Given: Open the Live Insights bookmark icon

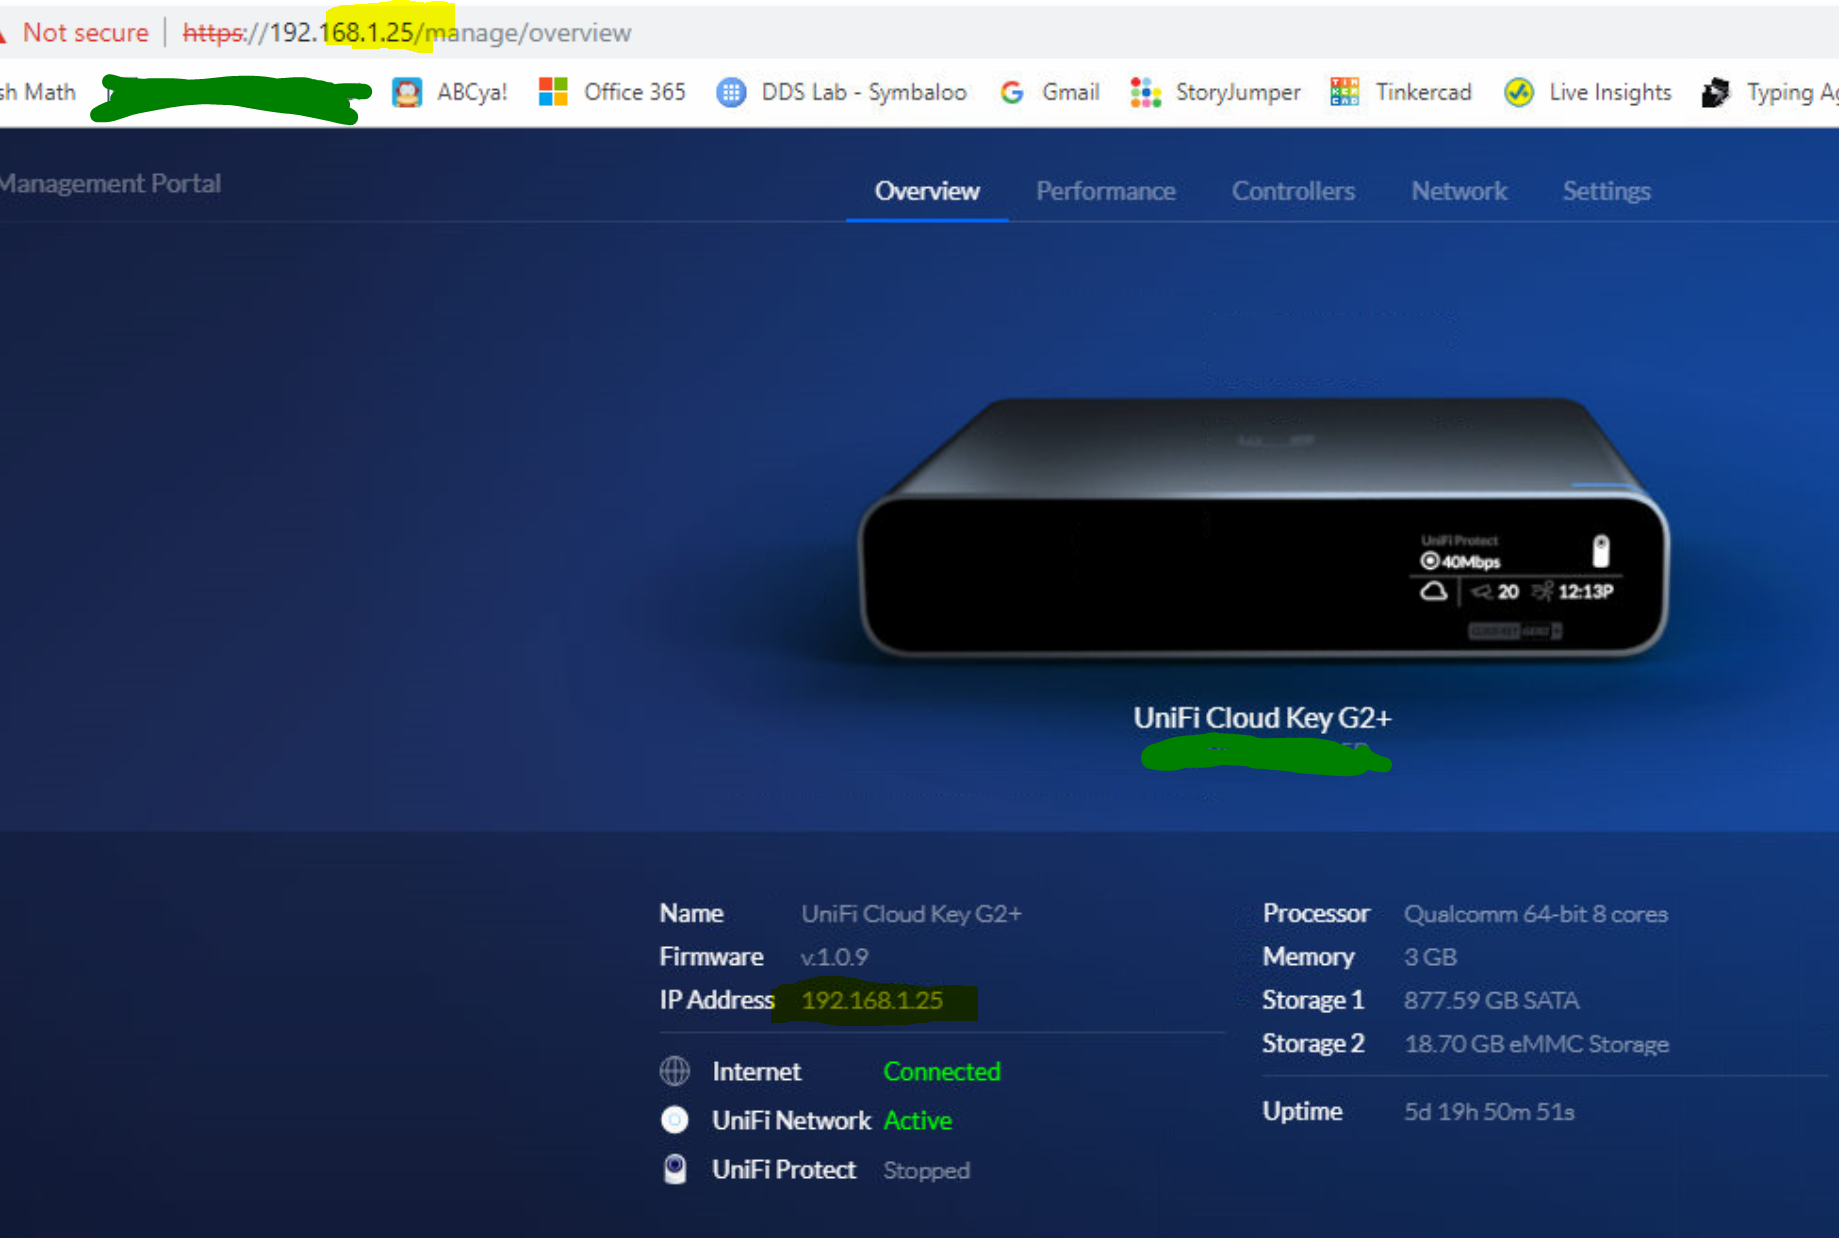Looking at the screenshot, I should point(1519,93).
